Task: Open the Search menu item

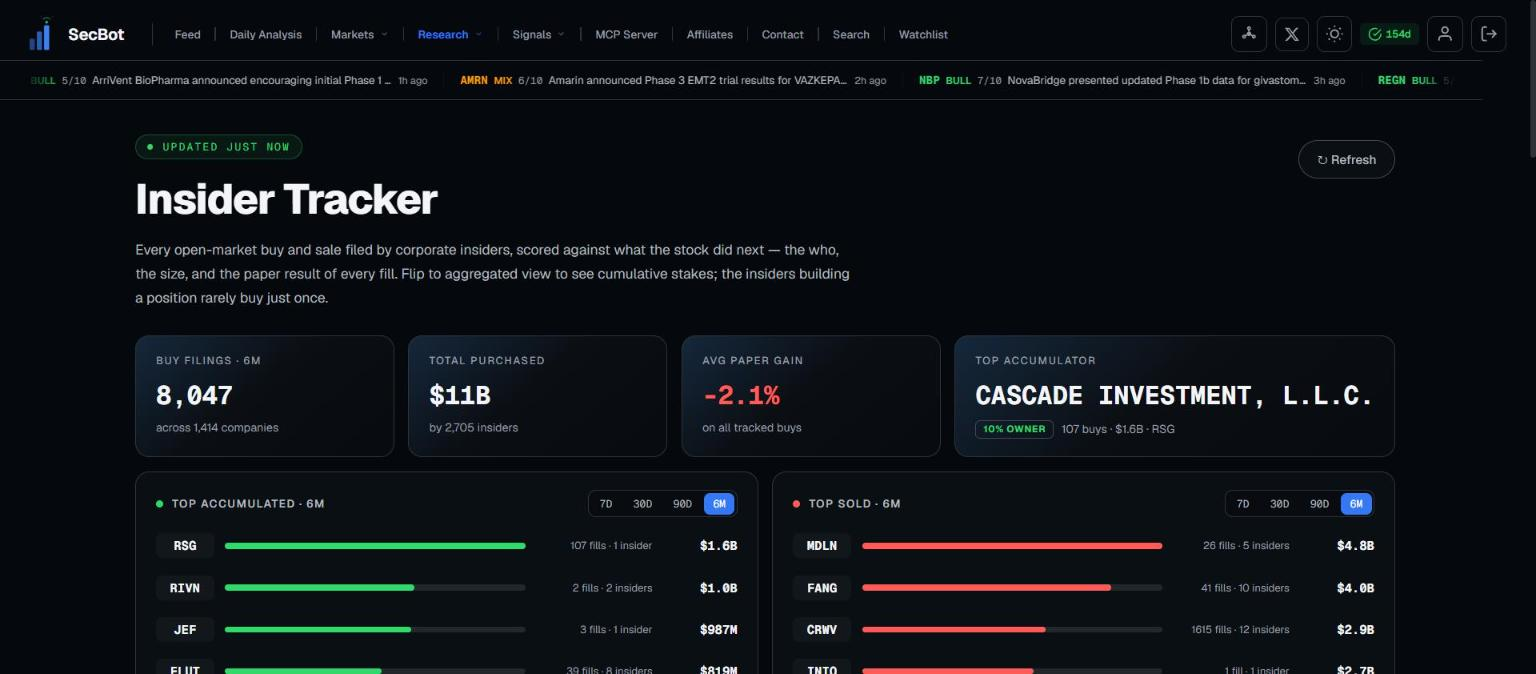Action: click(851, 34)
